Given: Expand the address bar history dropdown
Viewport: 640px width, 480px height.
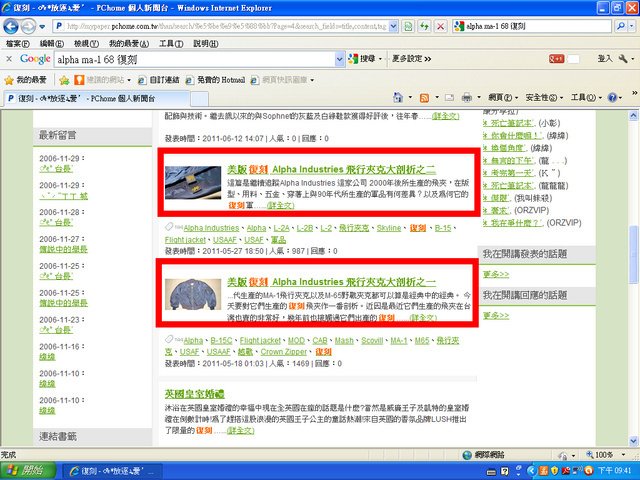Looking at the screenshot, I should 393,27.
